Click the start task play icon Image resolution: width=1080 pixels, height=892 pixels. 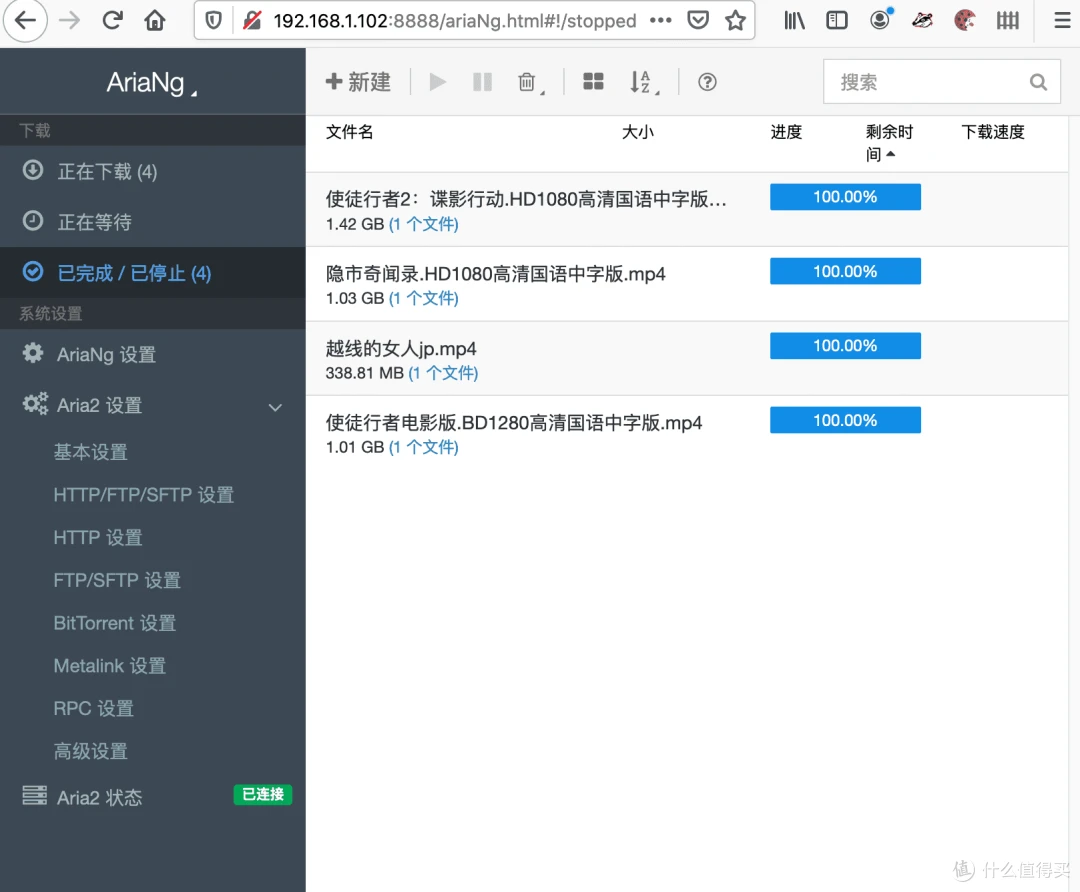[x=437, y=82]
